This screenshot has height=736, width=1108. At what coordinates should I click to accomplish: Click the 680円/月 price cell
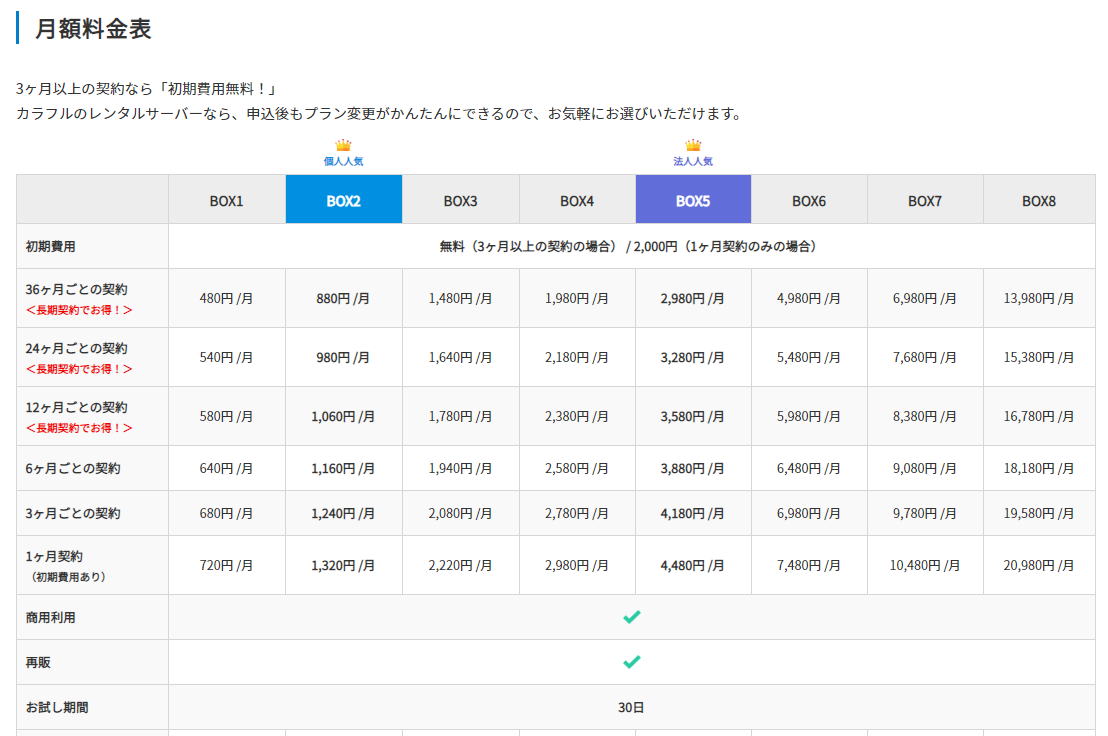(226, 514)
